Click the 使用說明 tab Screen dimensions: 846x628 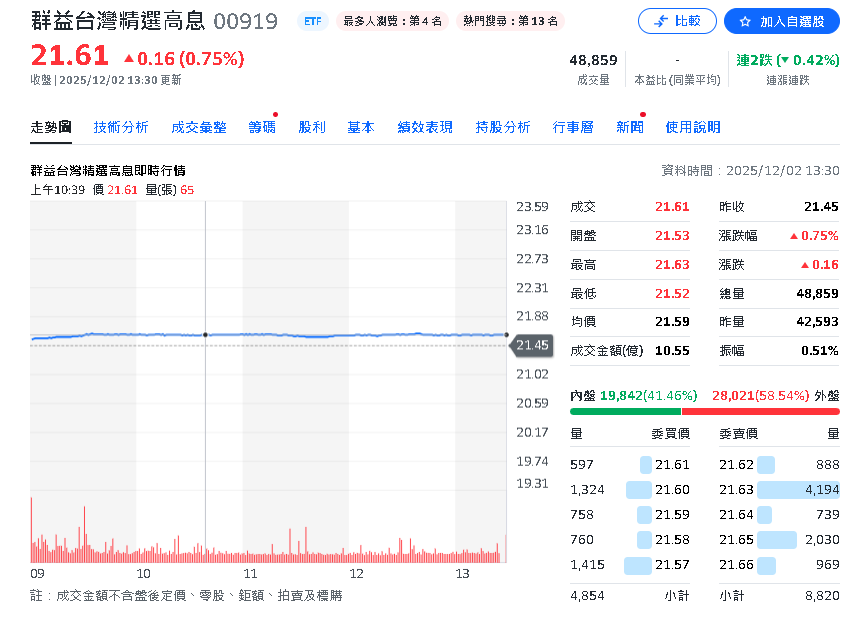point(694,127)
